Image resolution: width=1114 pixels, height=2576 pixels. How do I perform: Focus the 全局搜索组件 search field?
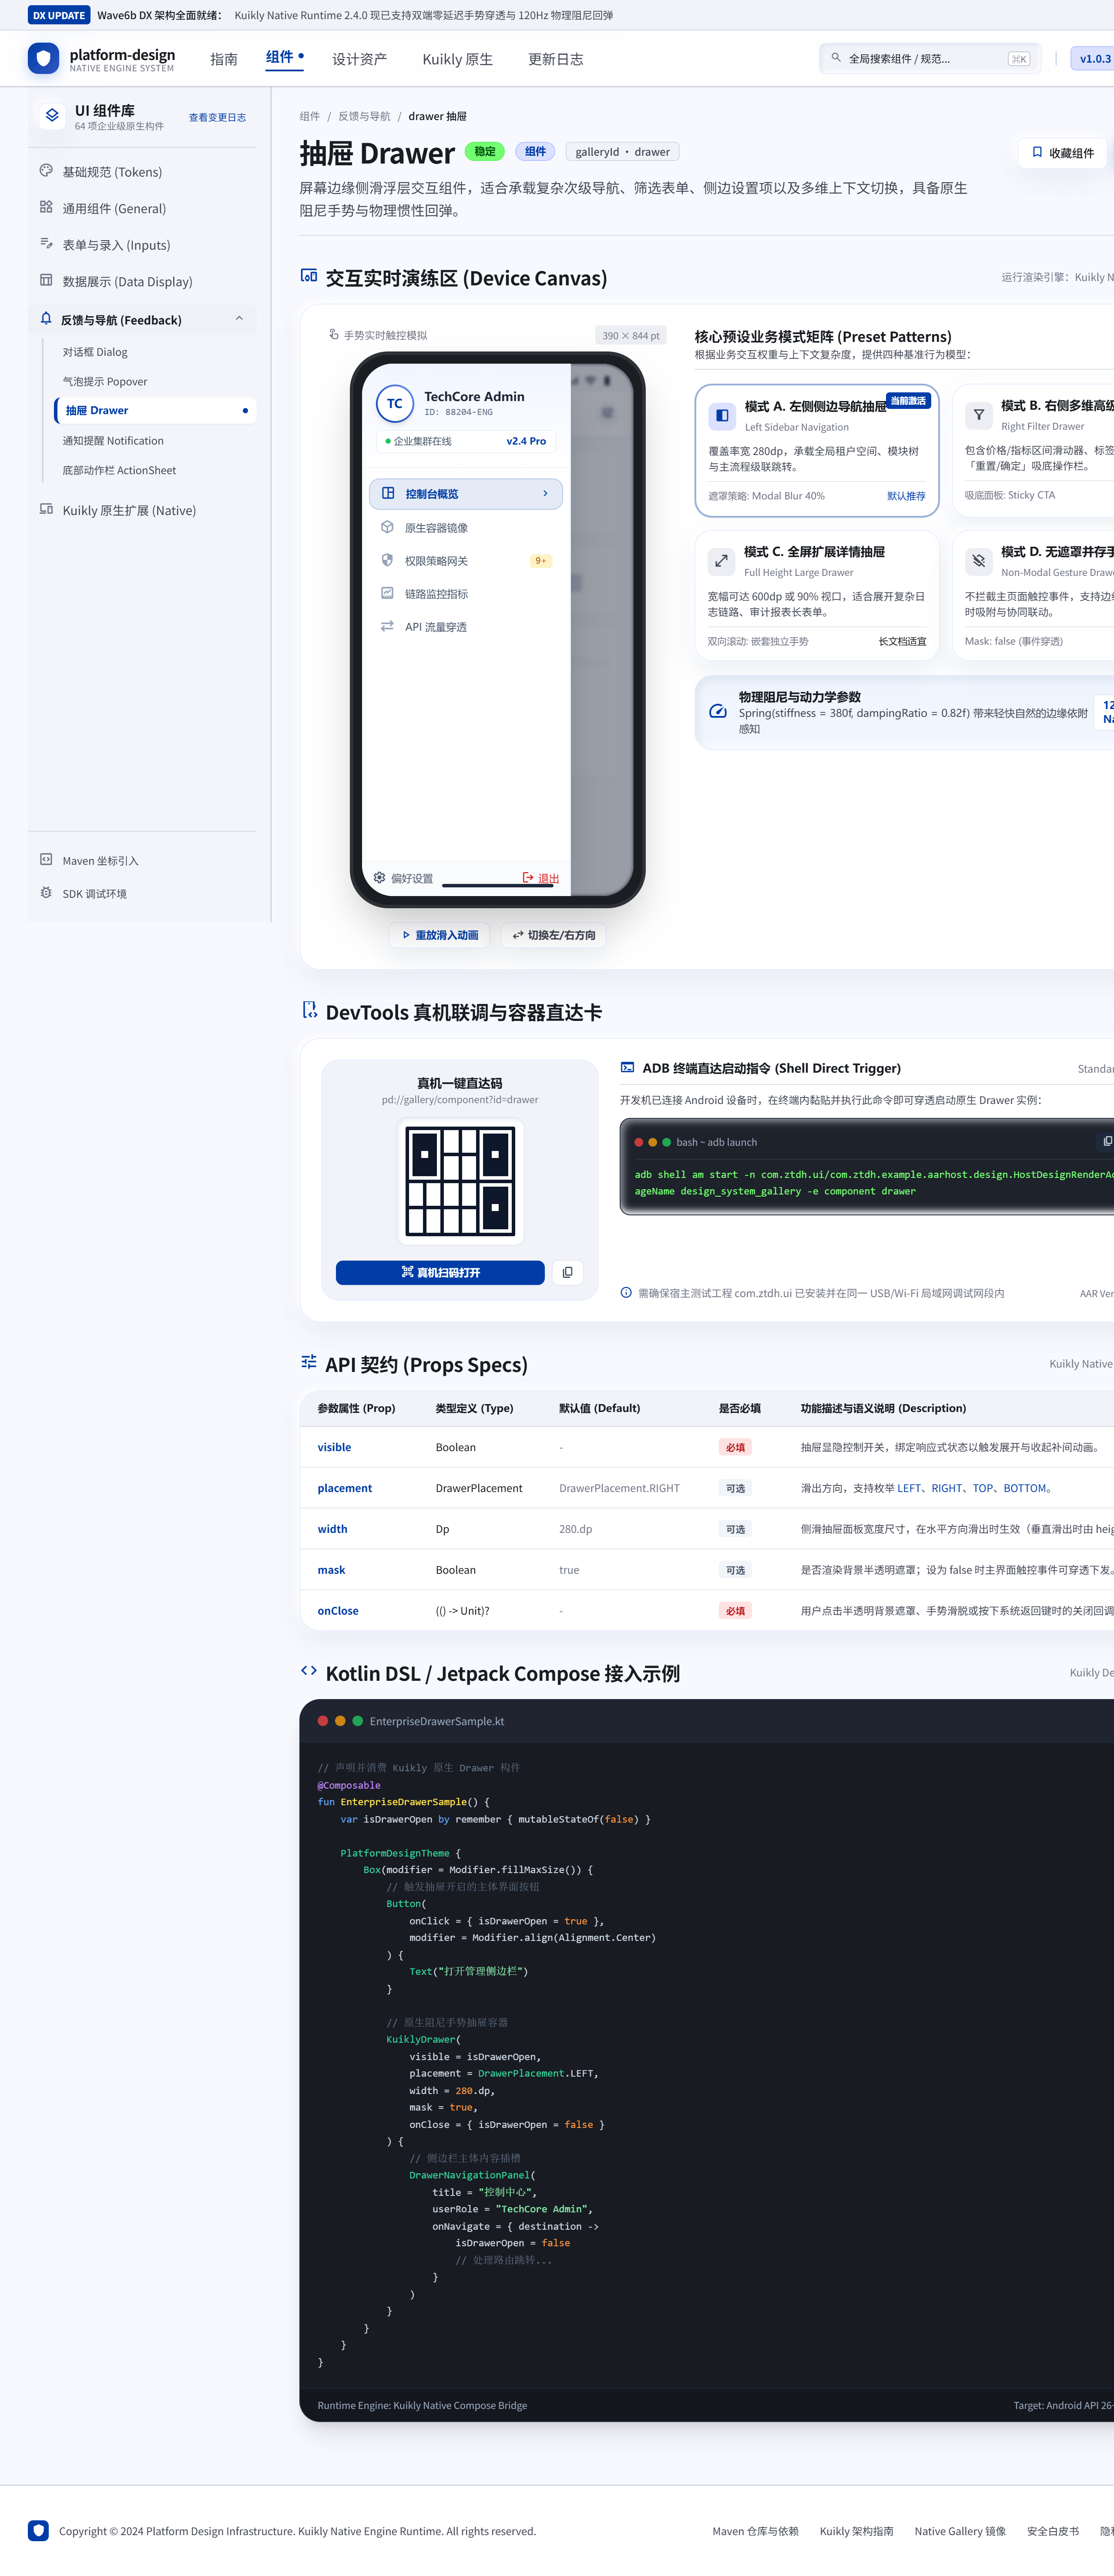click(930, 58)
